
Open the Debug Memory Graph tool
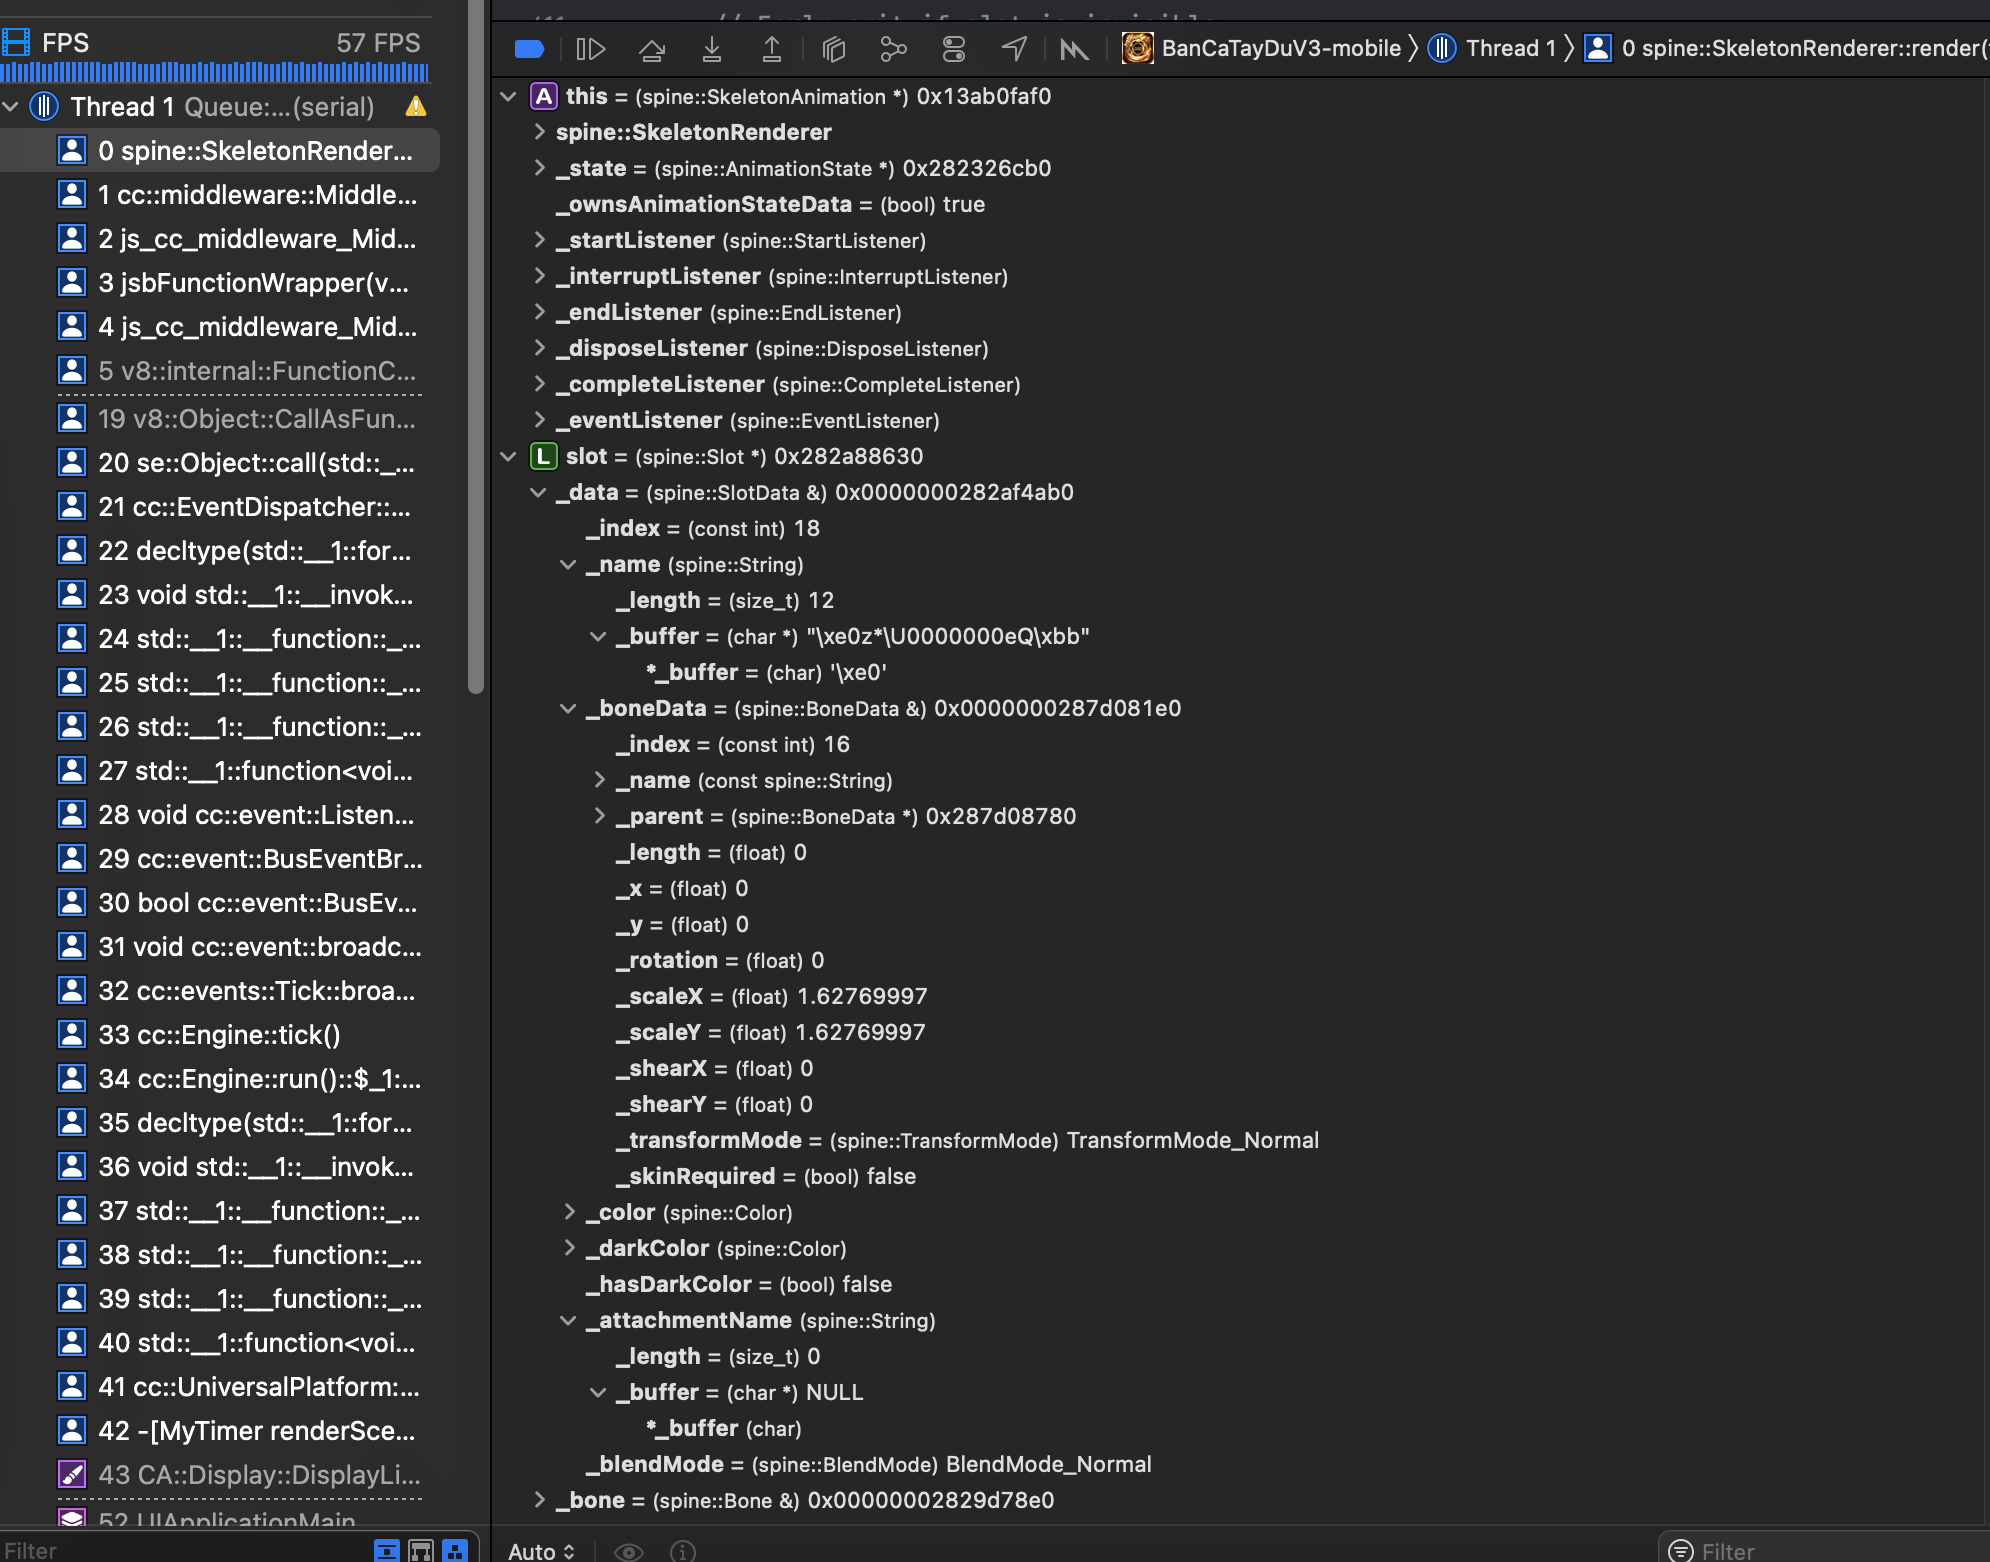pyautogui.click(x=894, y=48)
